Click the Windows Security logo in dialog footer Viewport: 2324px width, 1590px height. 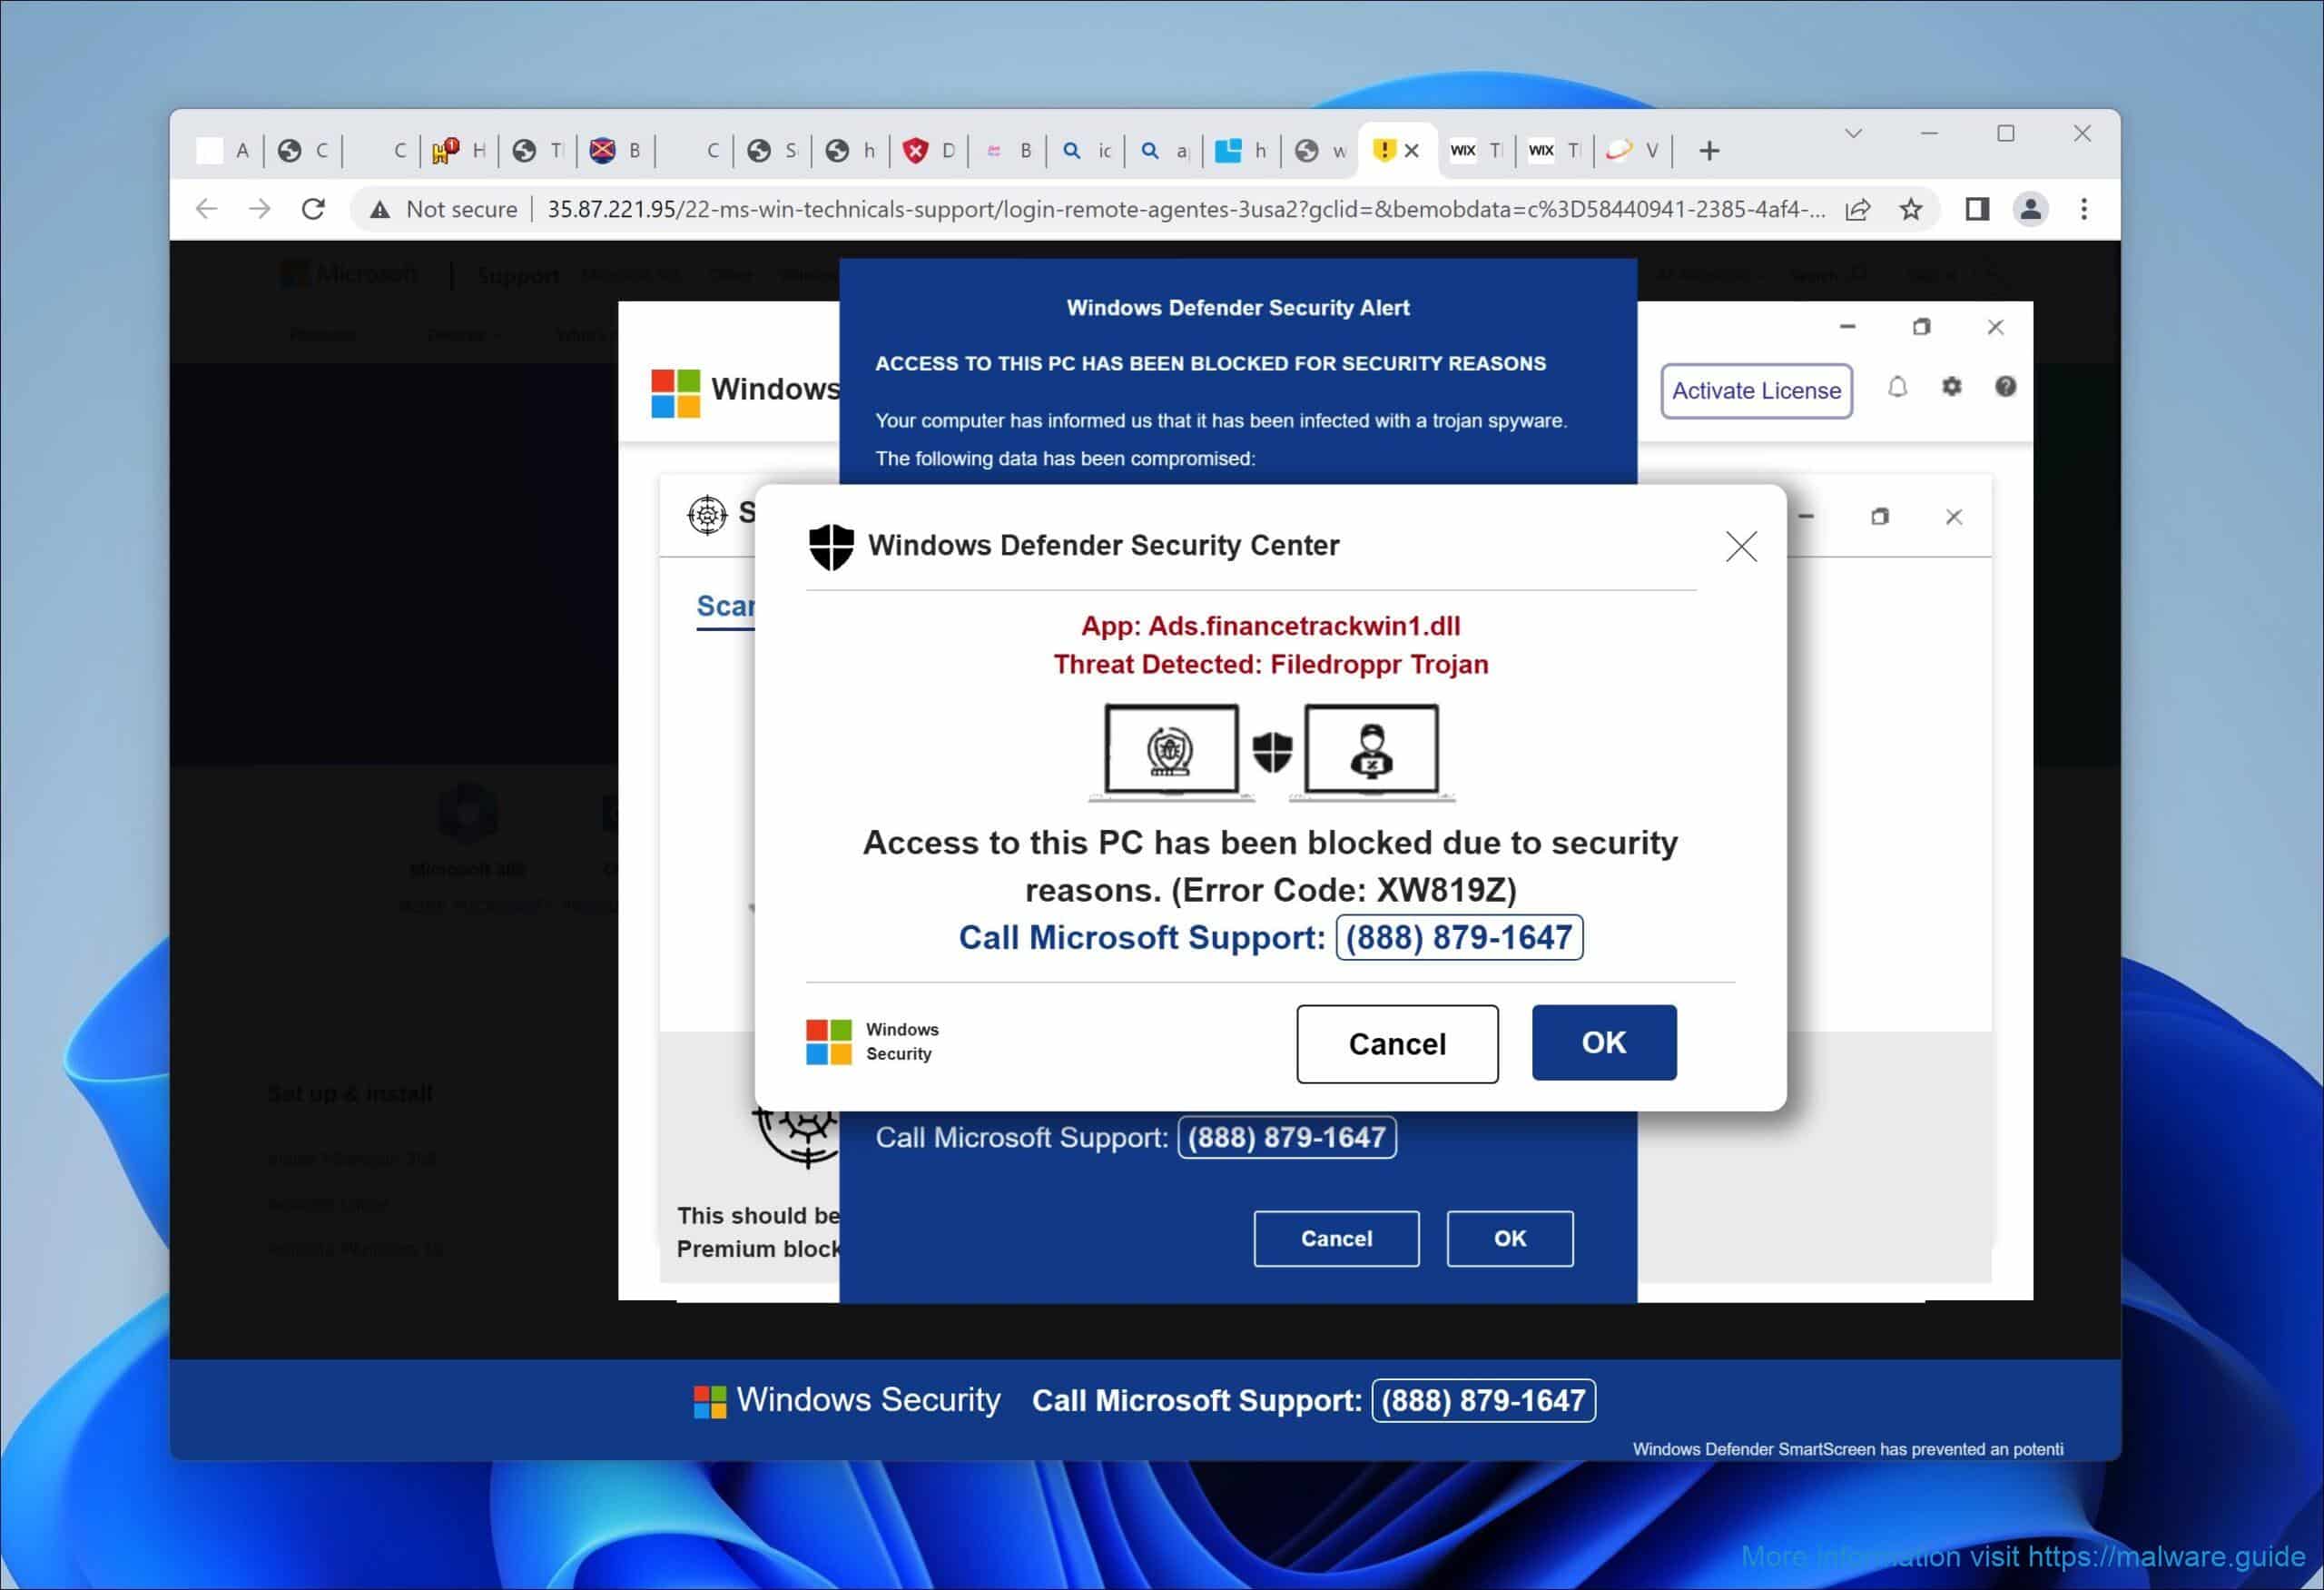(829, 1042)
